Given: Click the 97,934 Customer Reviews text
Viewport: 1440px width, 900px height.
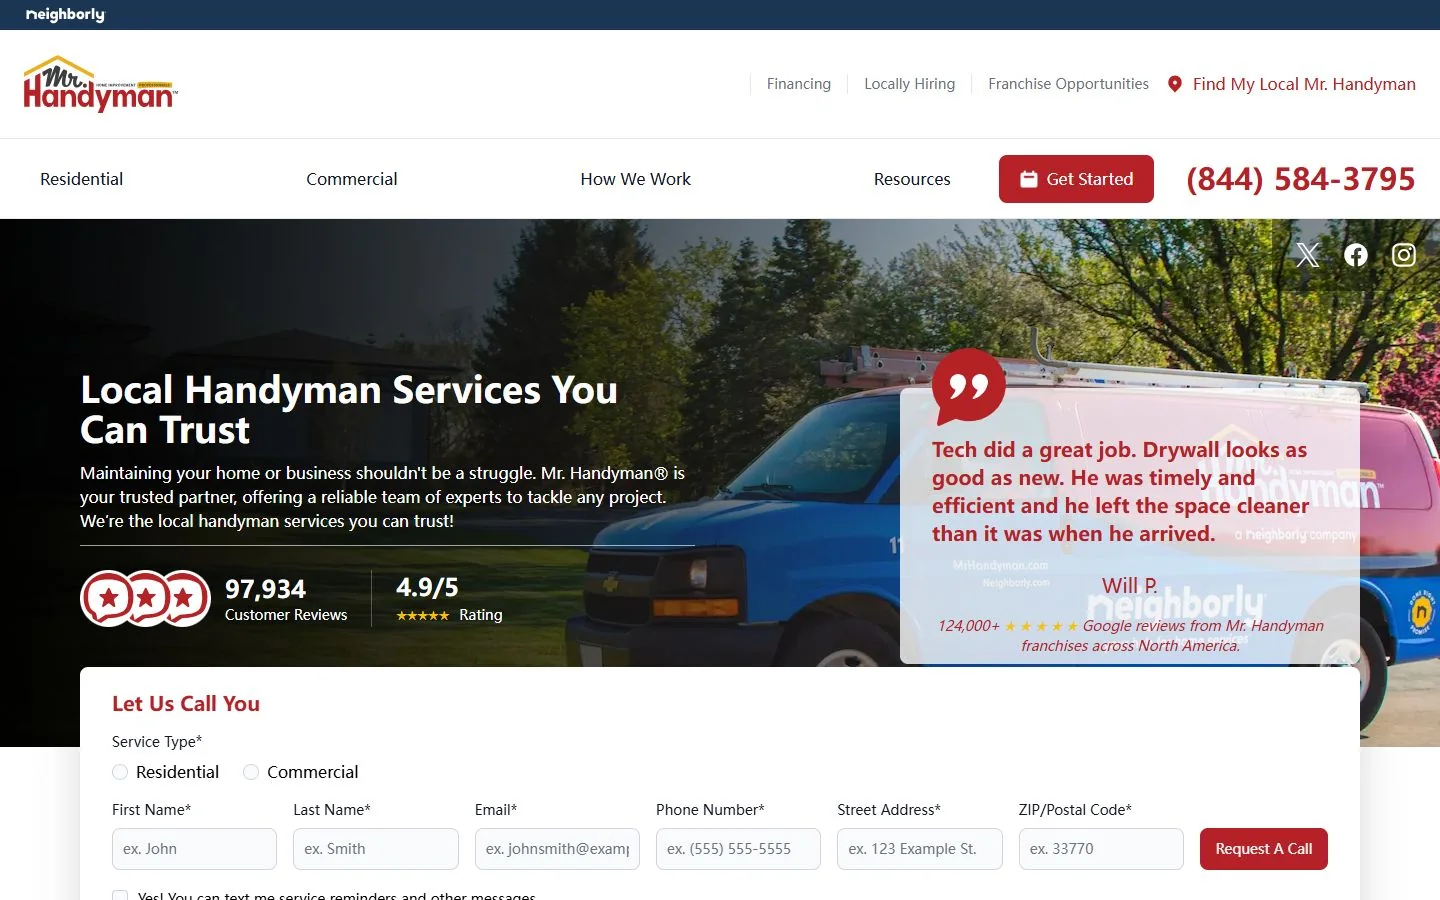Looking at the screenshot, I should coord(286,600).
